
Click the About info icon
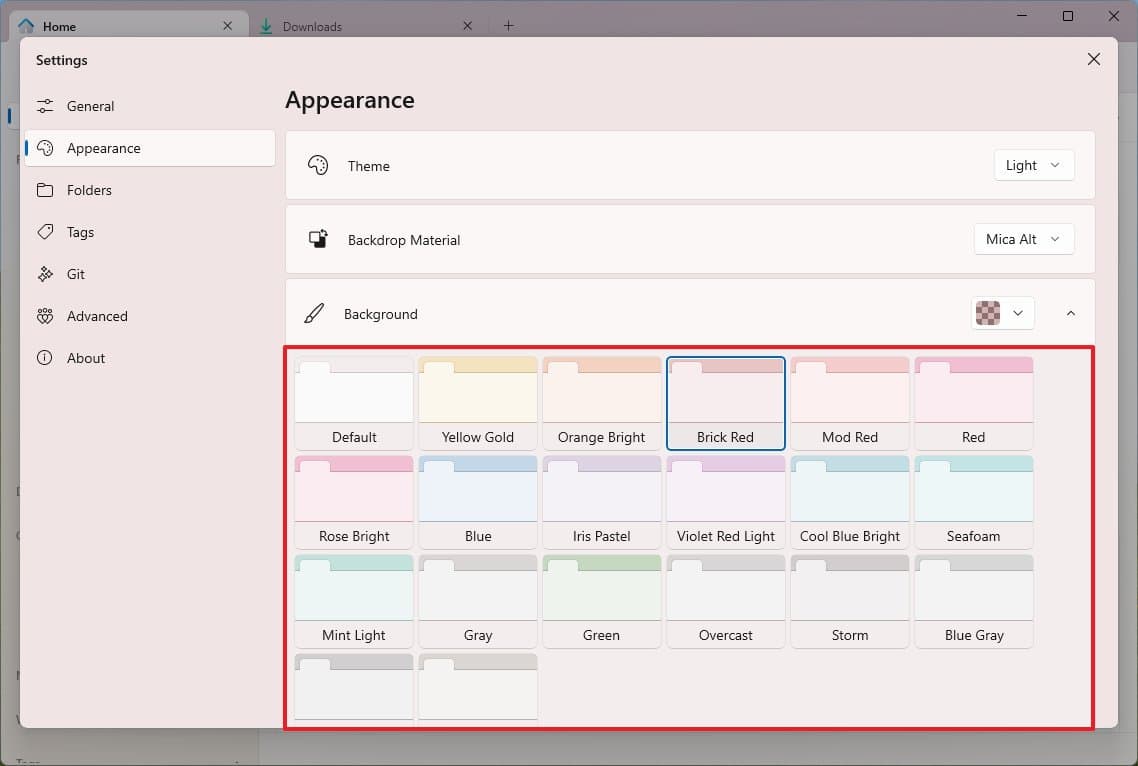tap(46, 357)
